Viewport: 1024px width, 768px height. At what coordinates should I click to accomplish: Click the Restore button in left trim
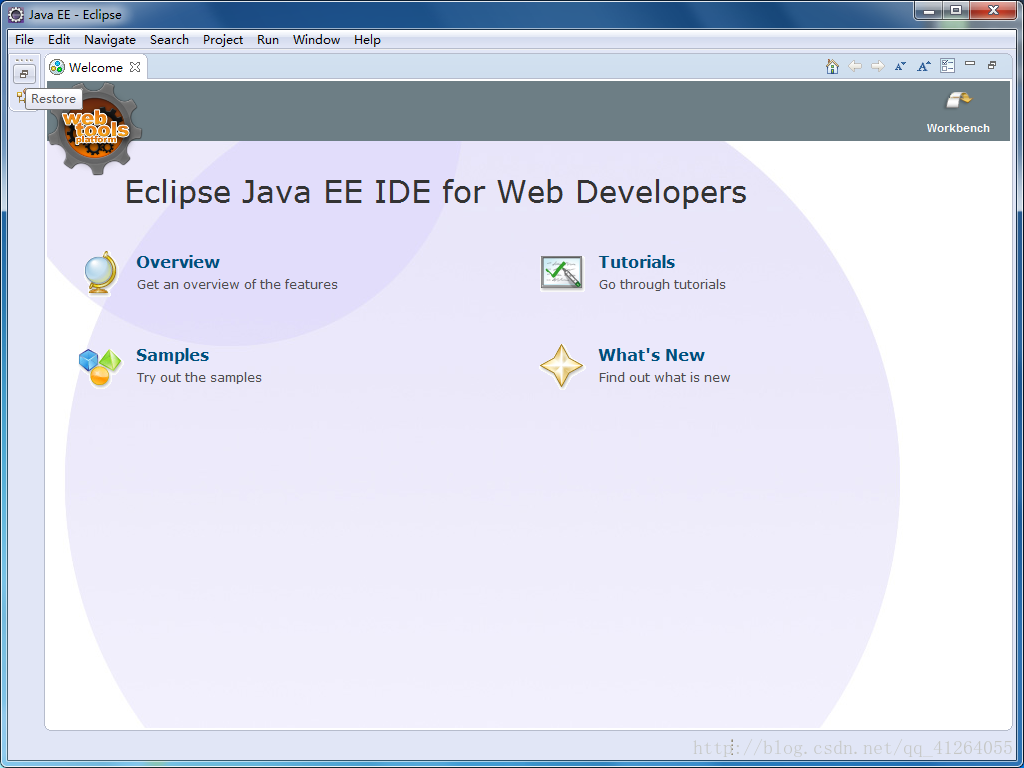24,74
